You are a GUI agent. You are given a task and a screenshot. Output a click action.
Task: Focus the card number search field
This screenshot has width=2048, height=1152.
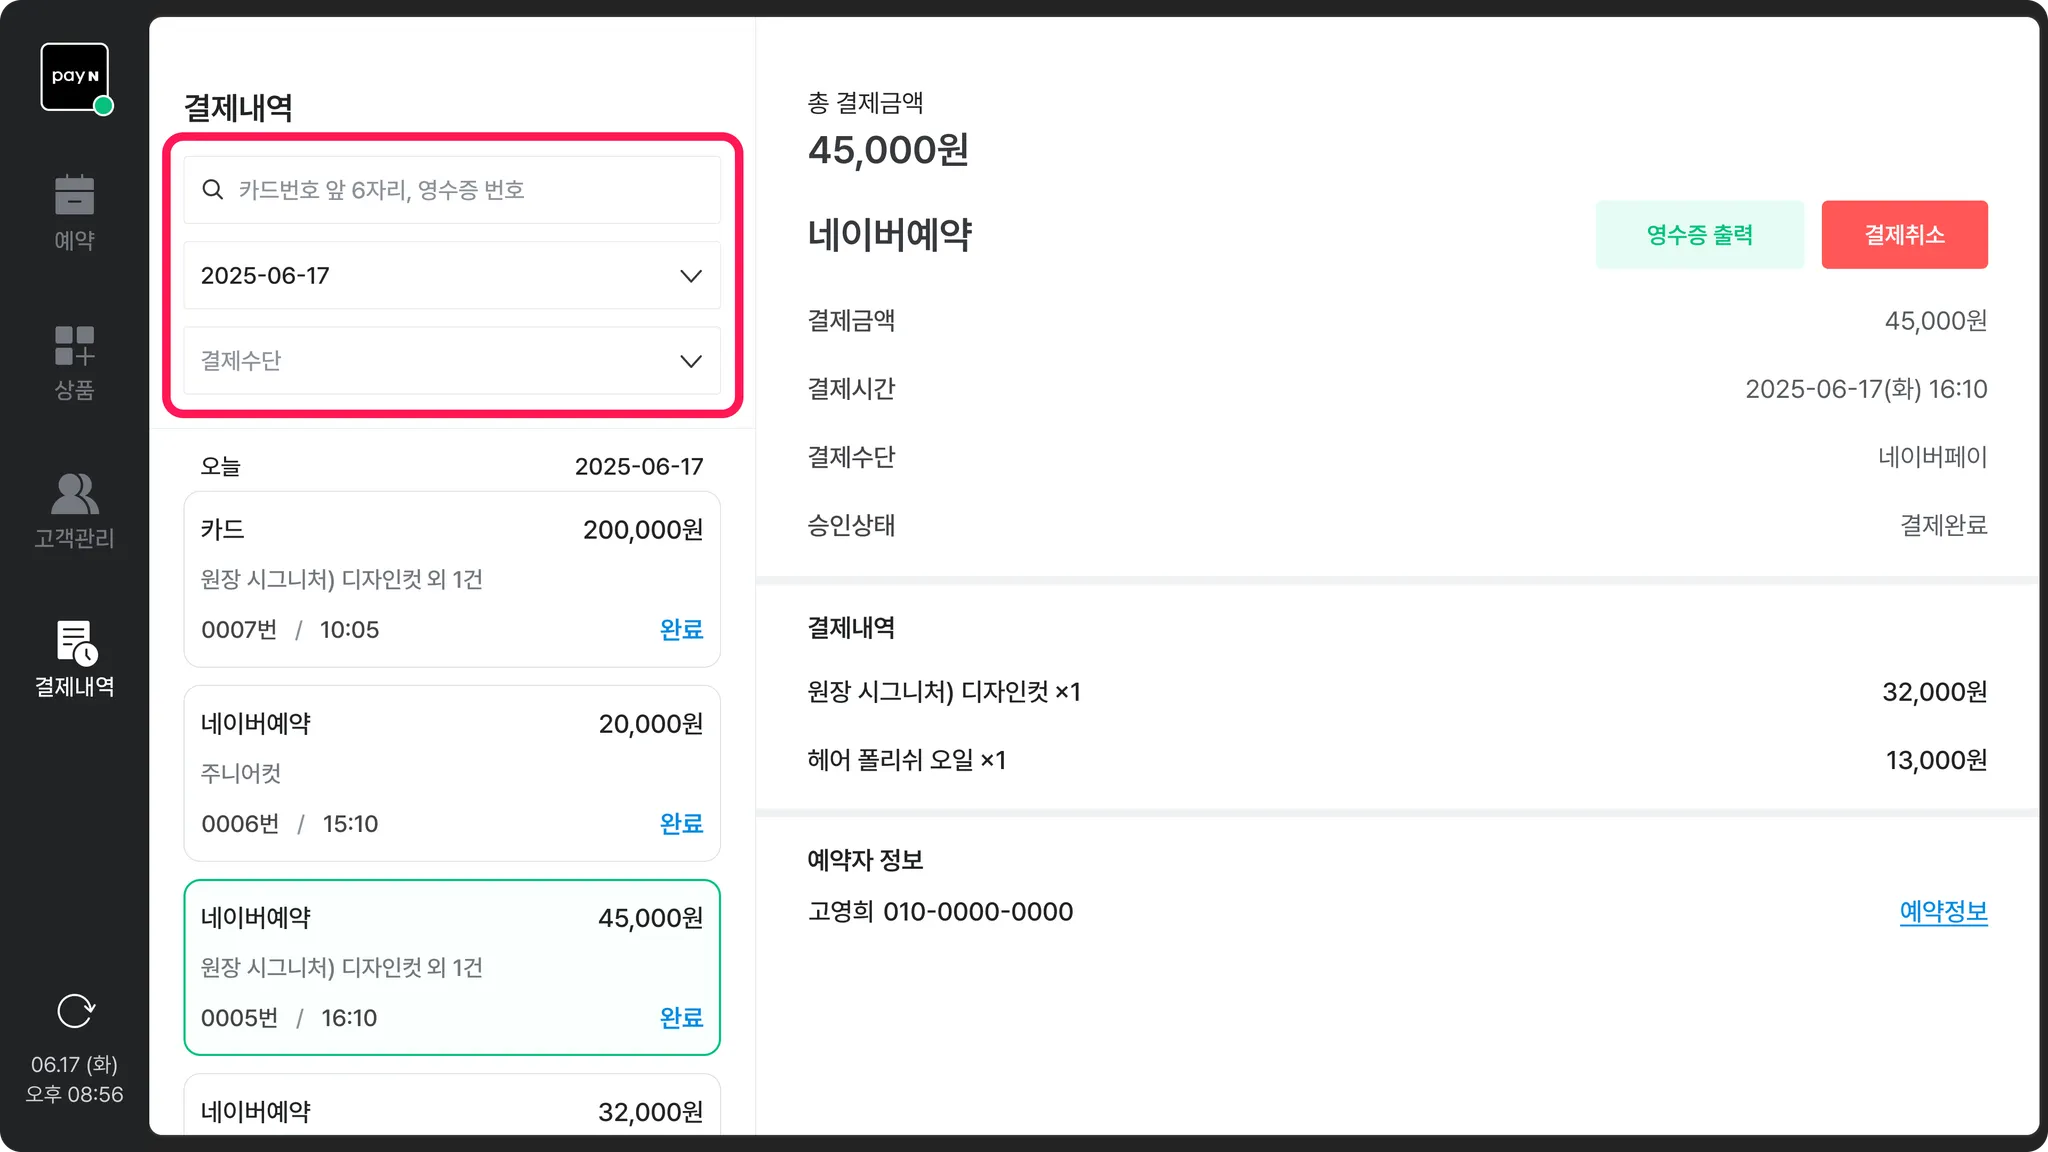470,190
